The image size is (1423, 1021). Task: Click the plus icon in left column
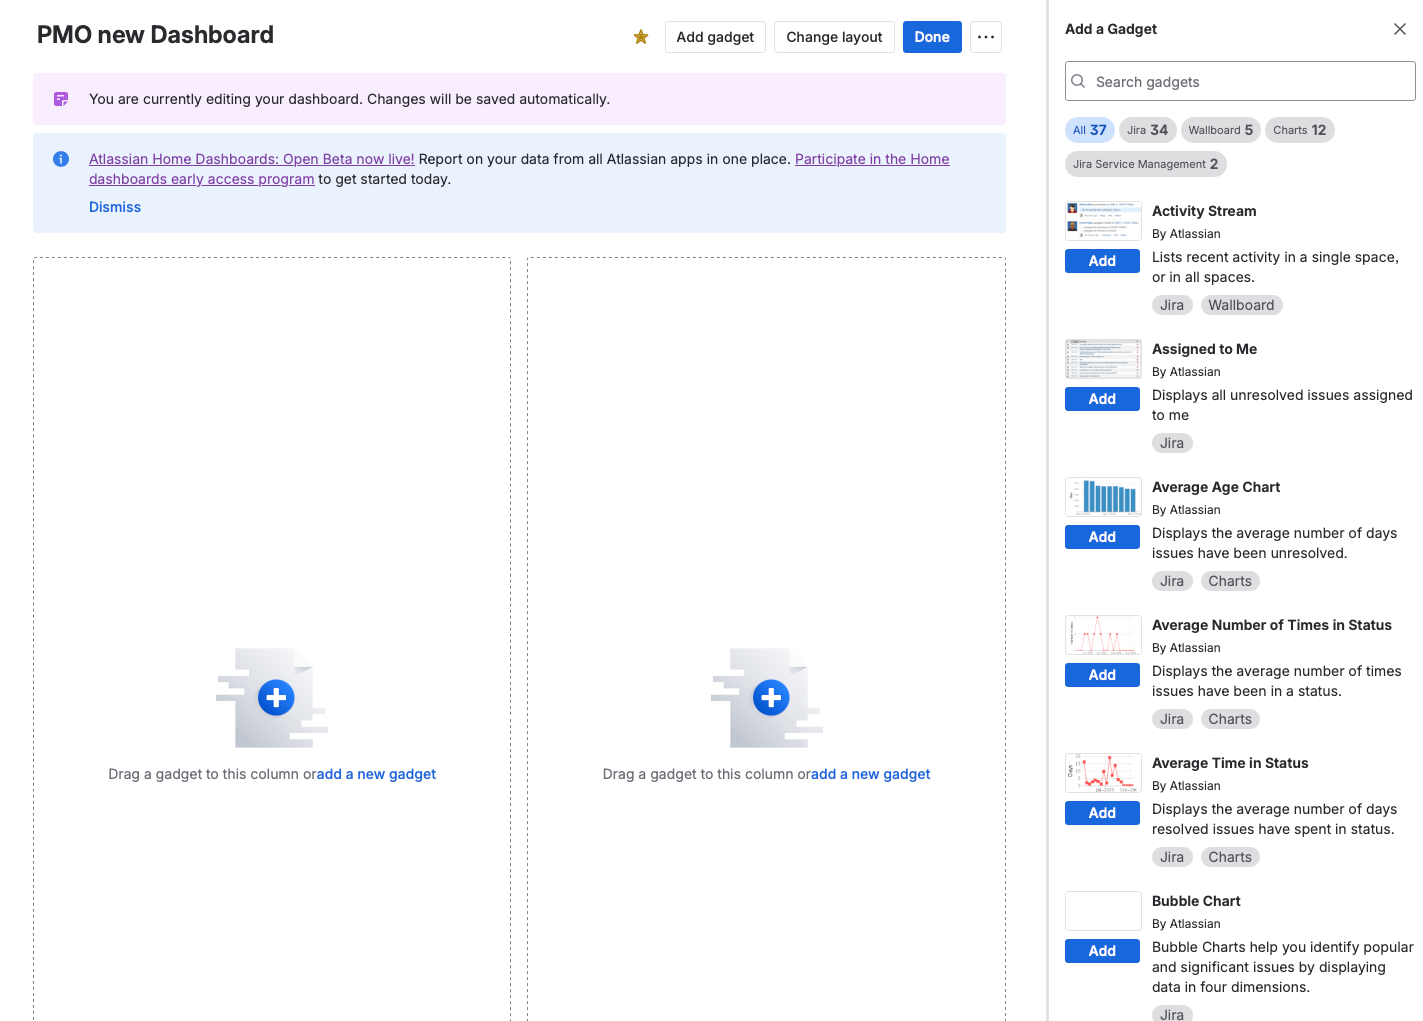pos(276,697)
